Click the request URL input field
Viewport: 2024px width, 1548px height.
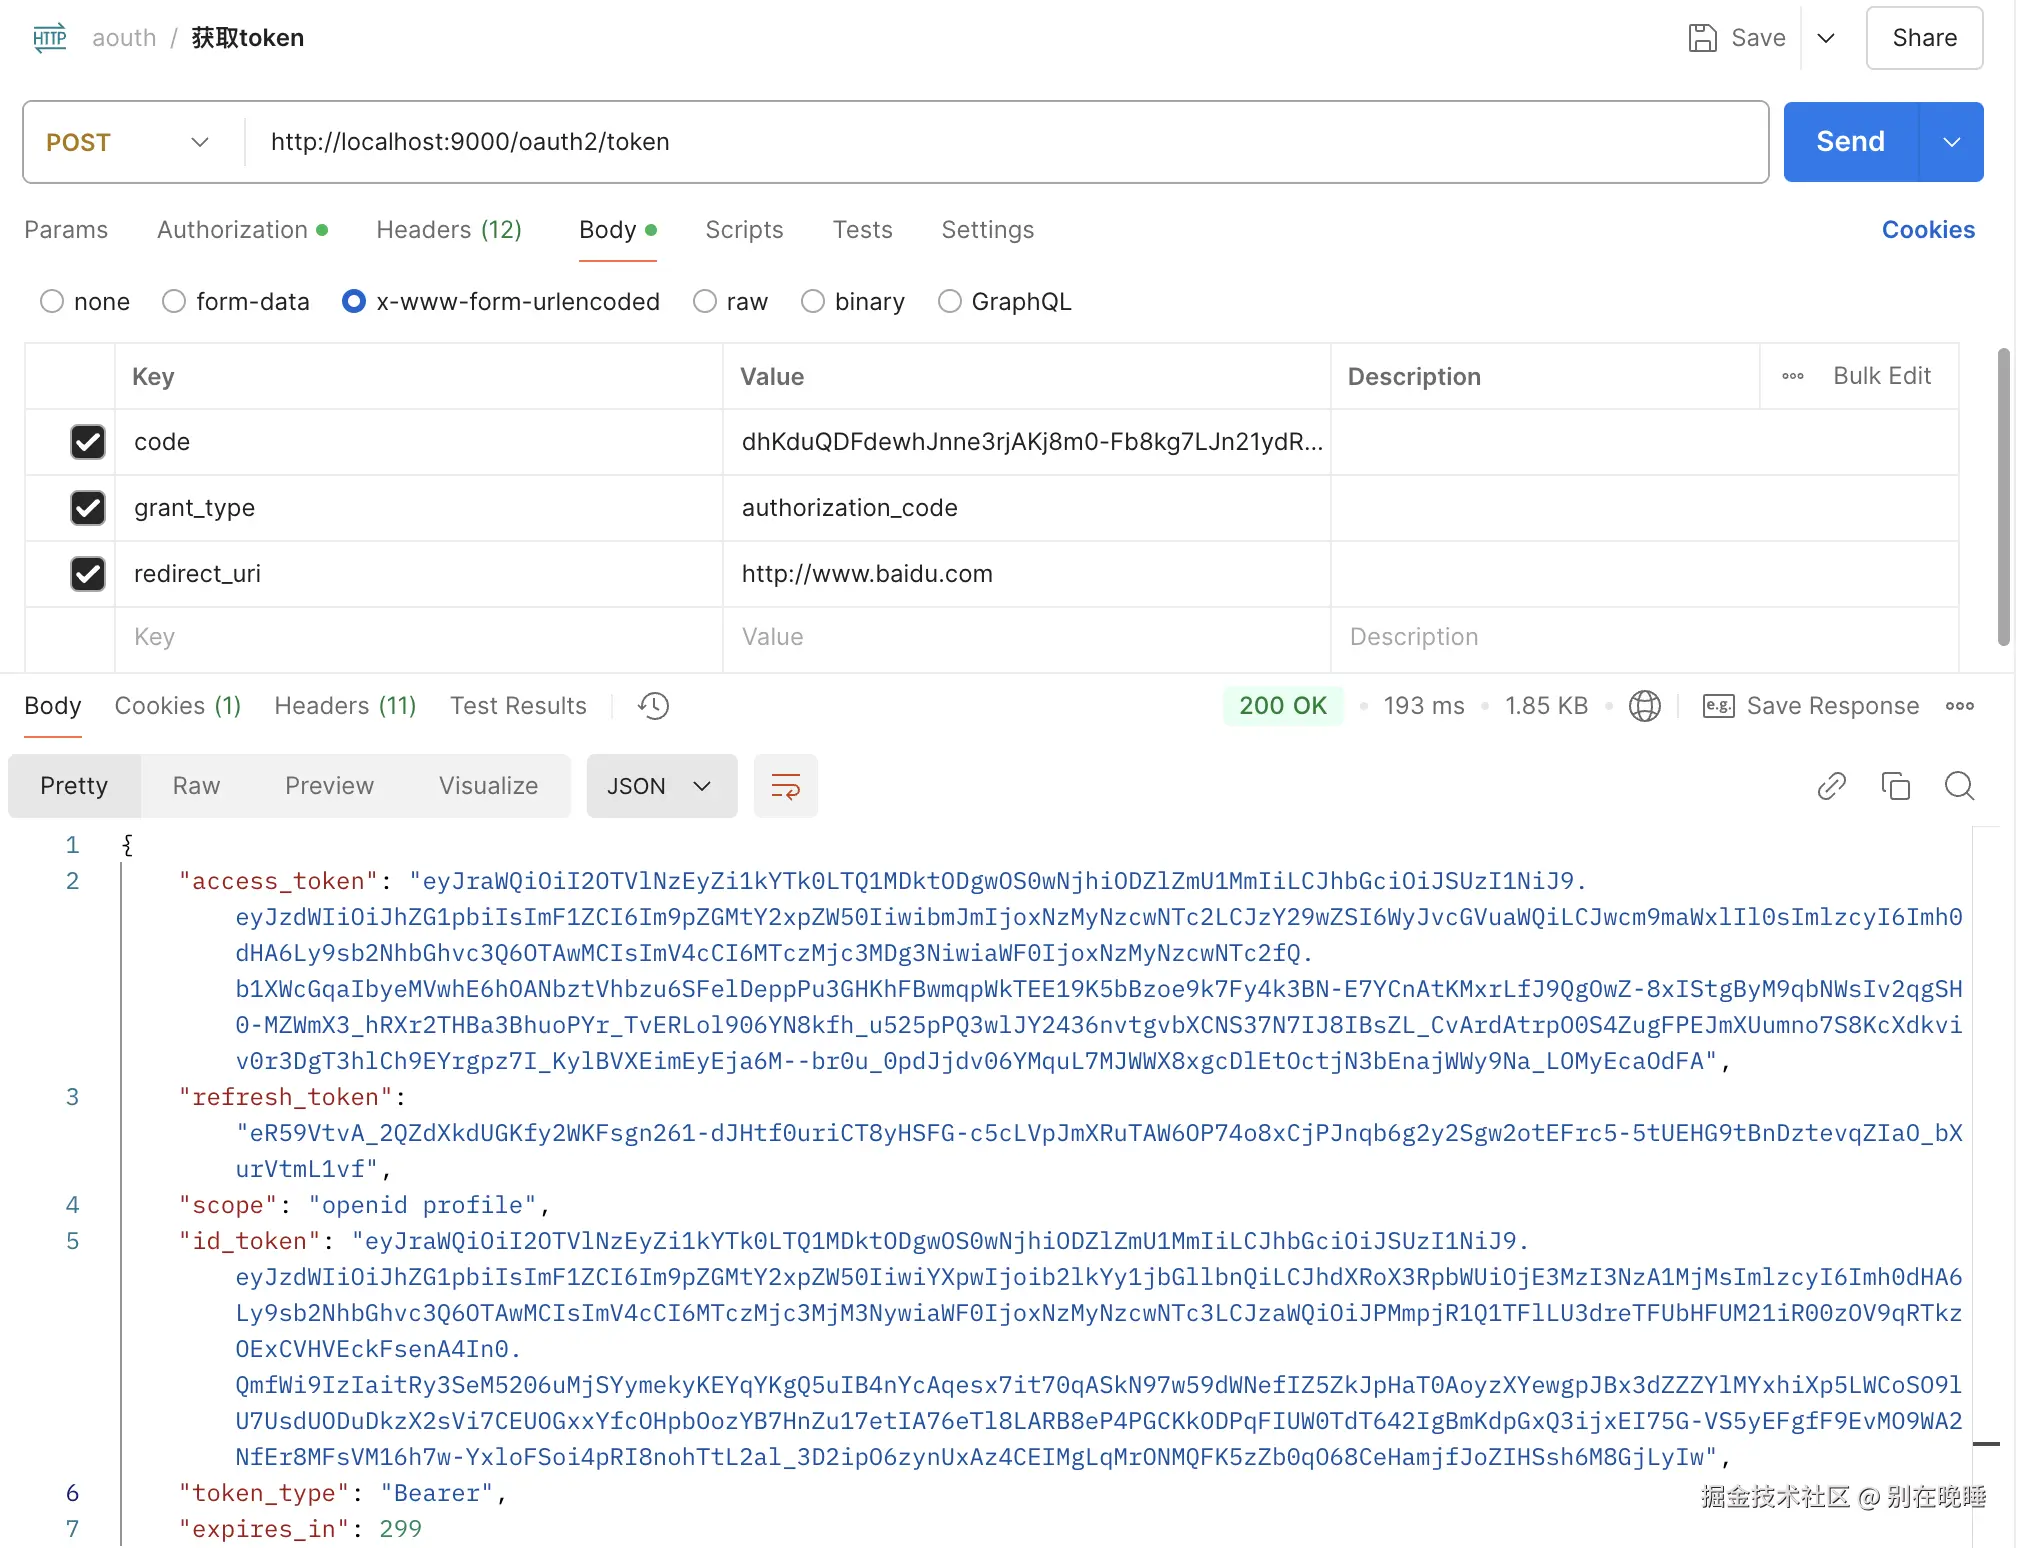click(x=1000, y=142)
